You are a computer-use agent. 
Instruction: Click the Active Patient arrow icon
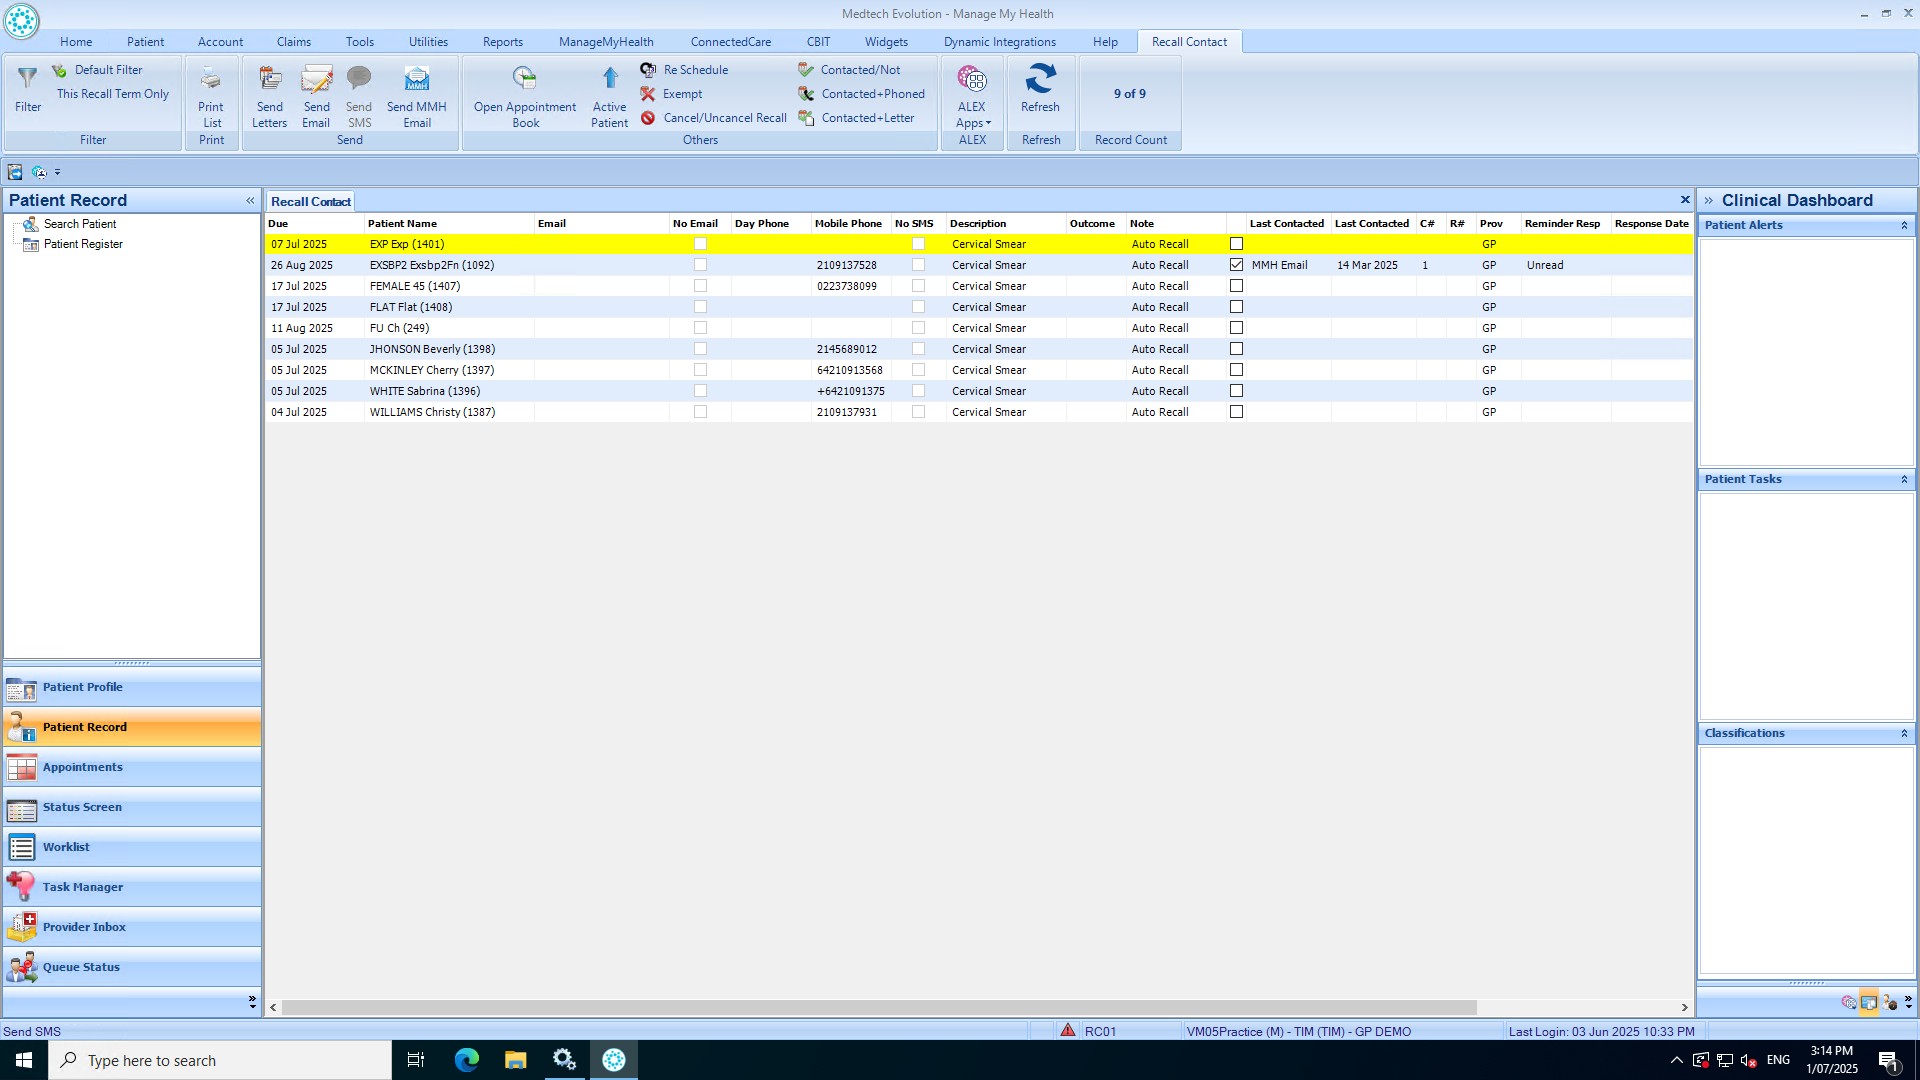pyautogui.click(x=609, y=79)
